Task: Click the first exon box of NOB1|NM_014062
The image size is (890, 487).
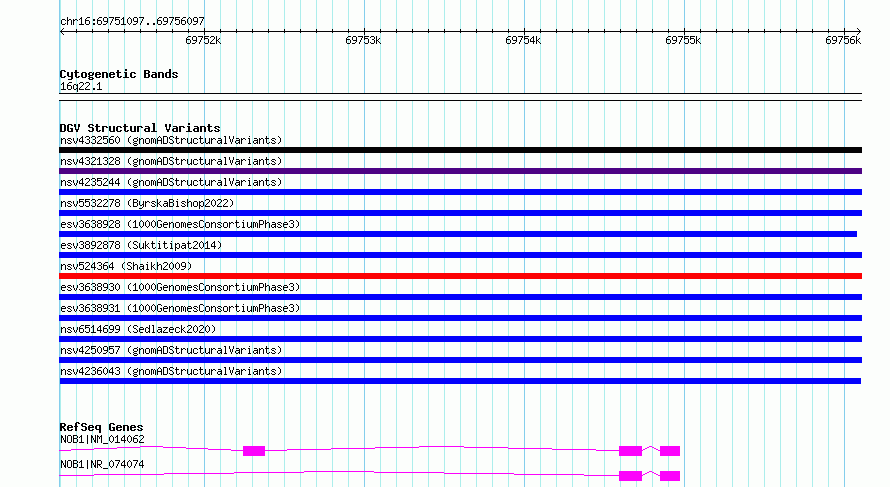Action: click(254, 451)
